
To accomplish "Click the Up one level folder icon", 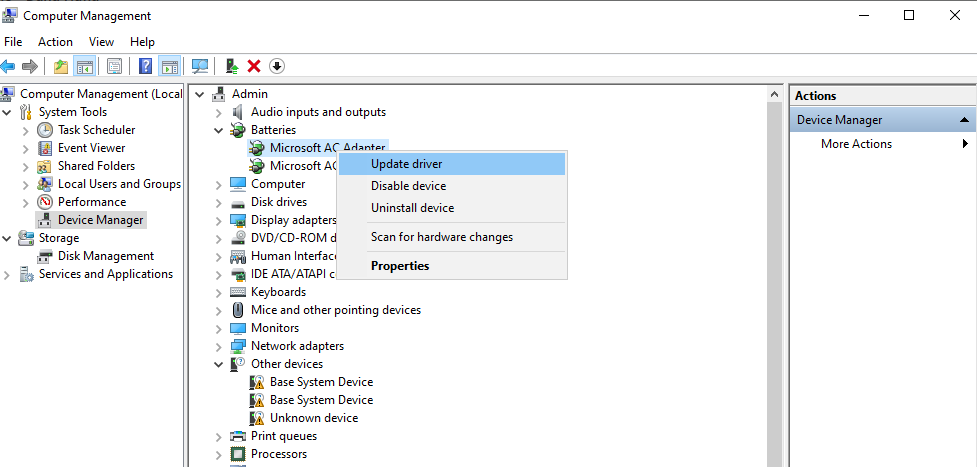I will tap(61, 66).
